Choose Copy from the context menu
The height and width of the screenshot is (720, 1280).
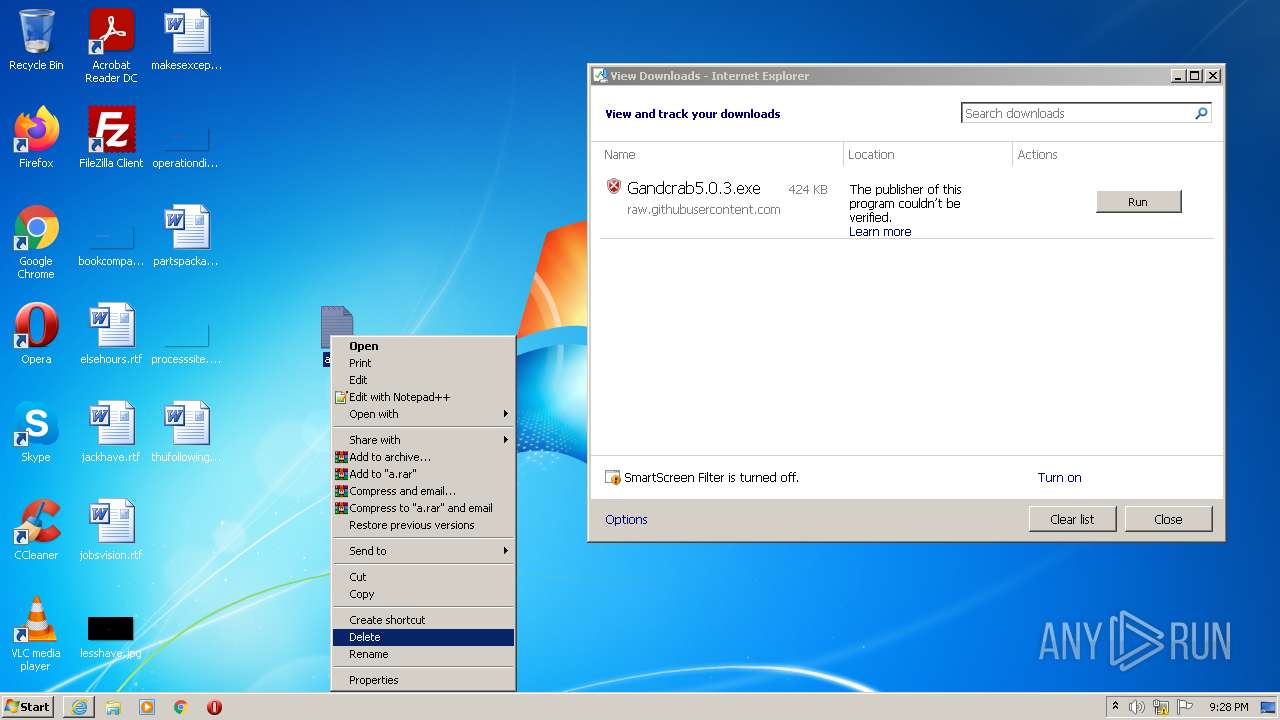click(423, 594)
